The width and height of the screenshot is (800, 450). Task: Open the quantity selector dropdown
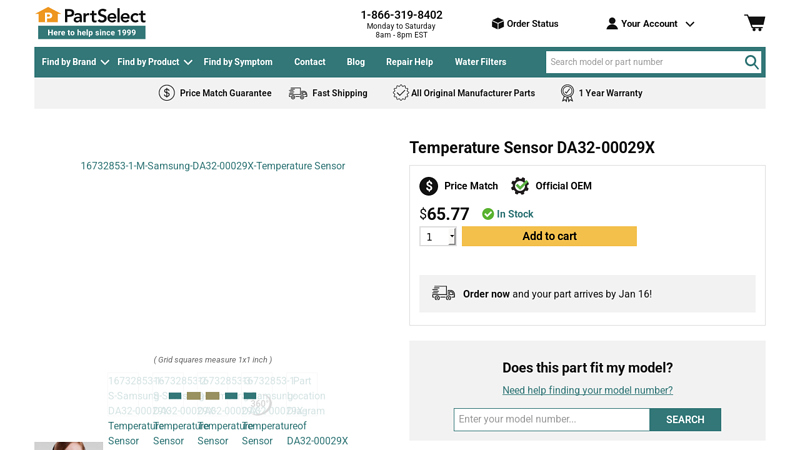click(438, 237)
